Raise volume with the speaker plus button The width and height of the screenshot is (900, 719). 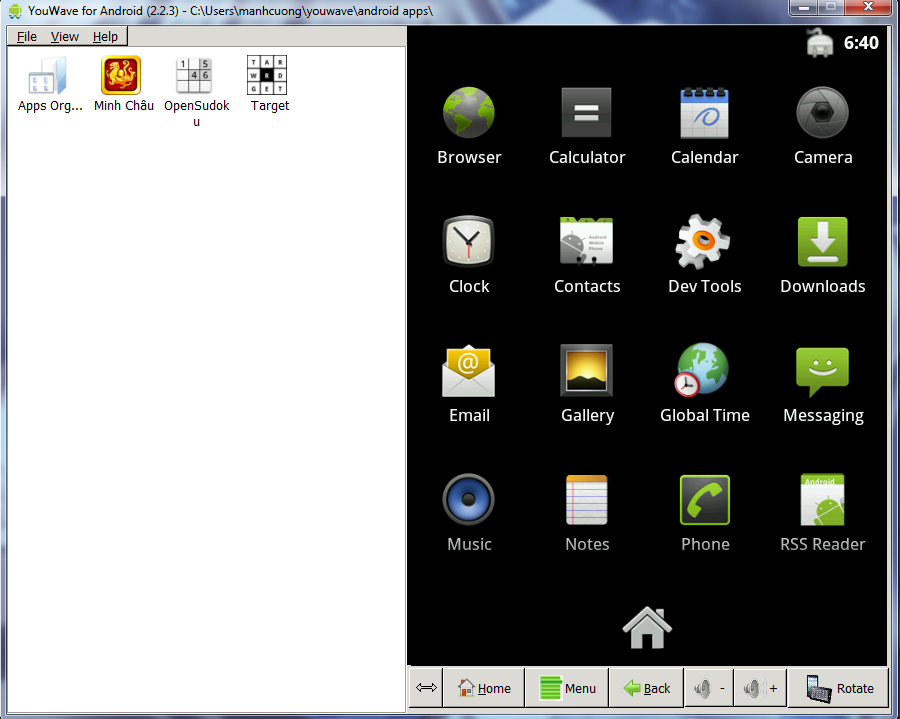point(760,688)
